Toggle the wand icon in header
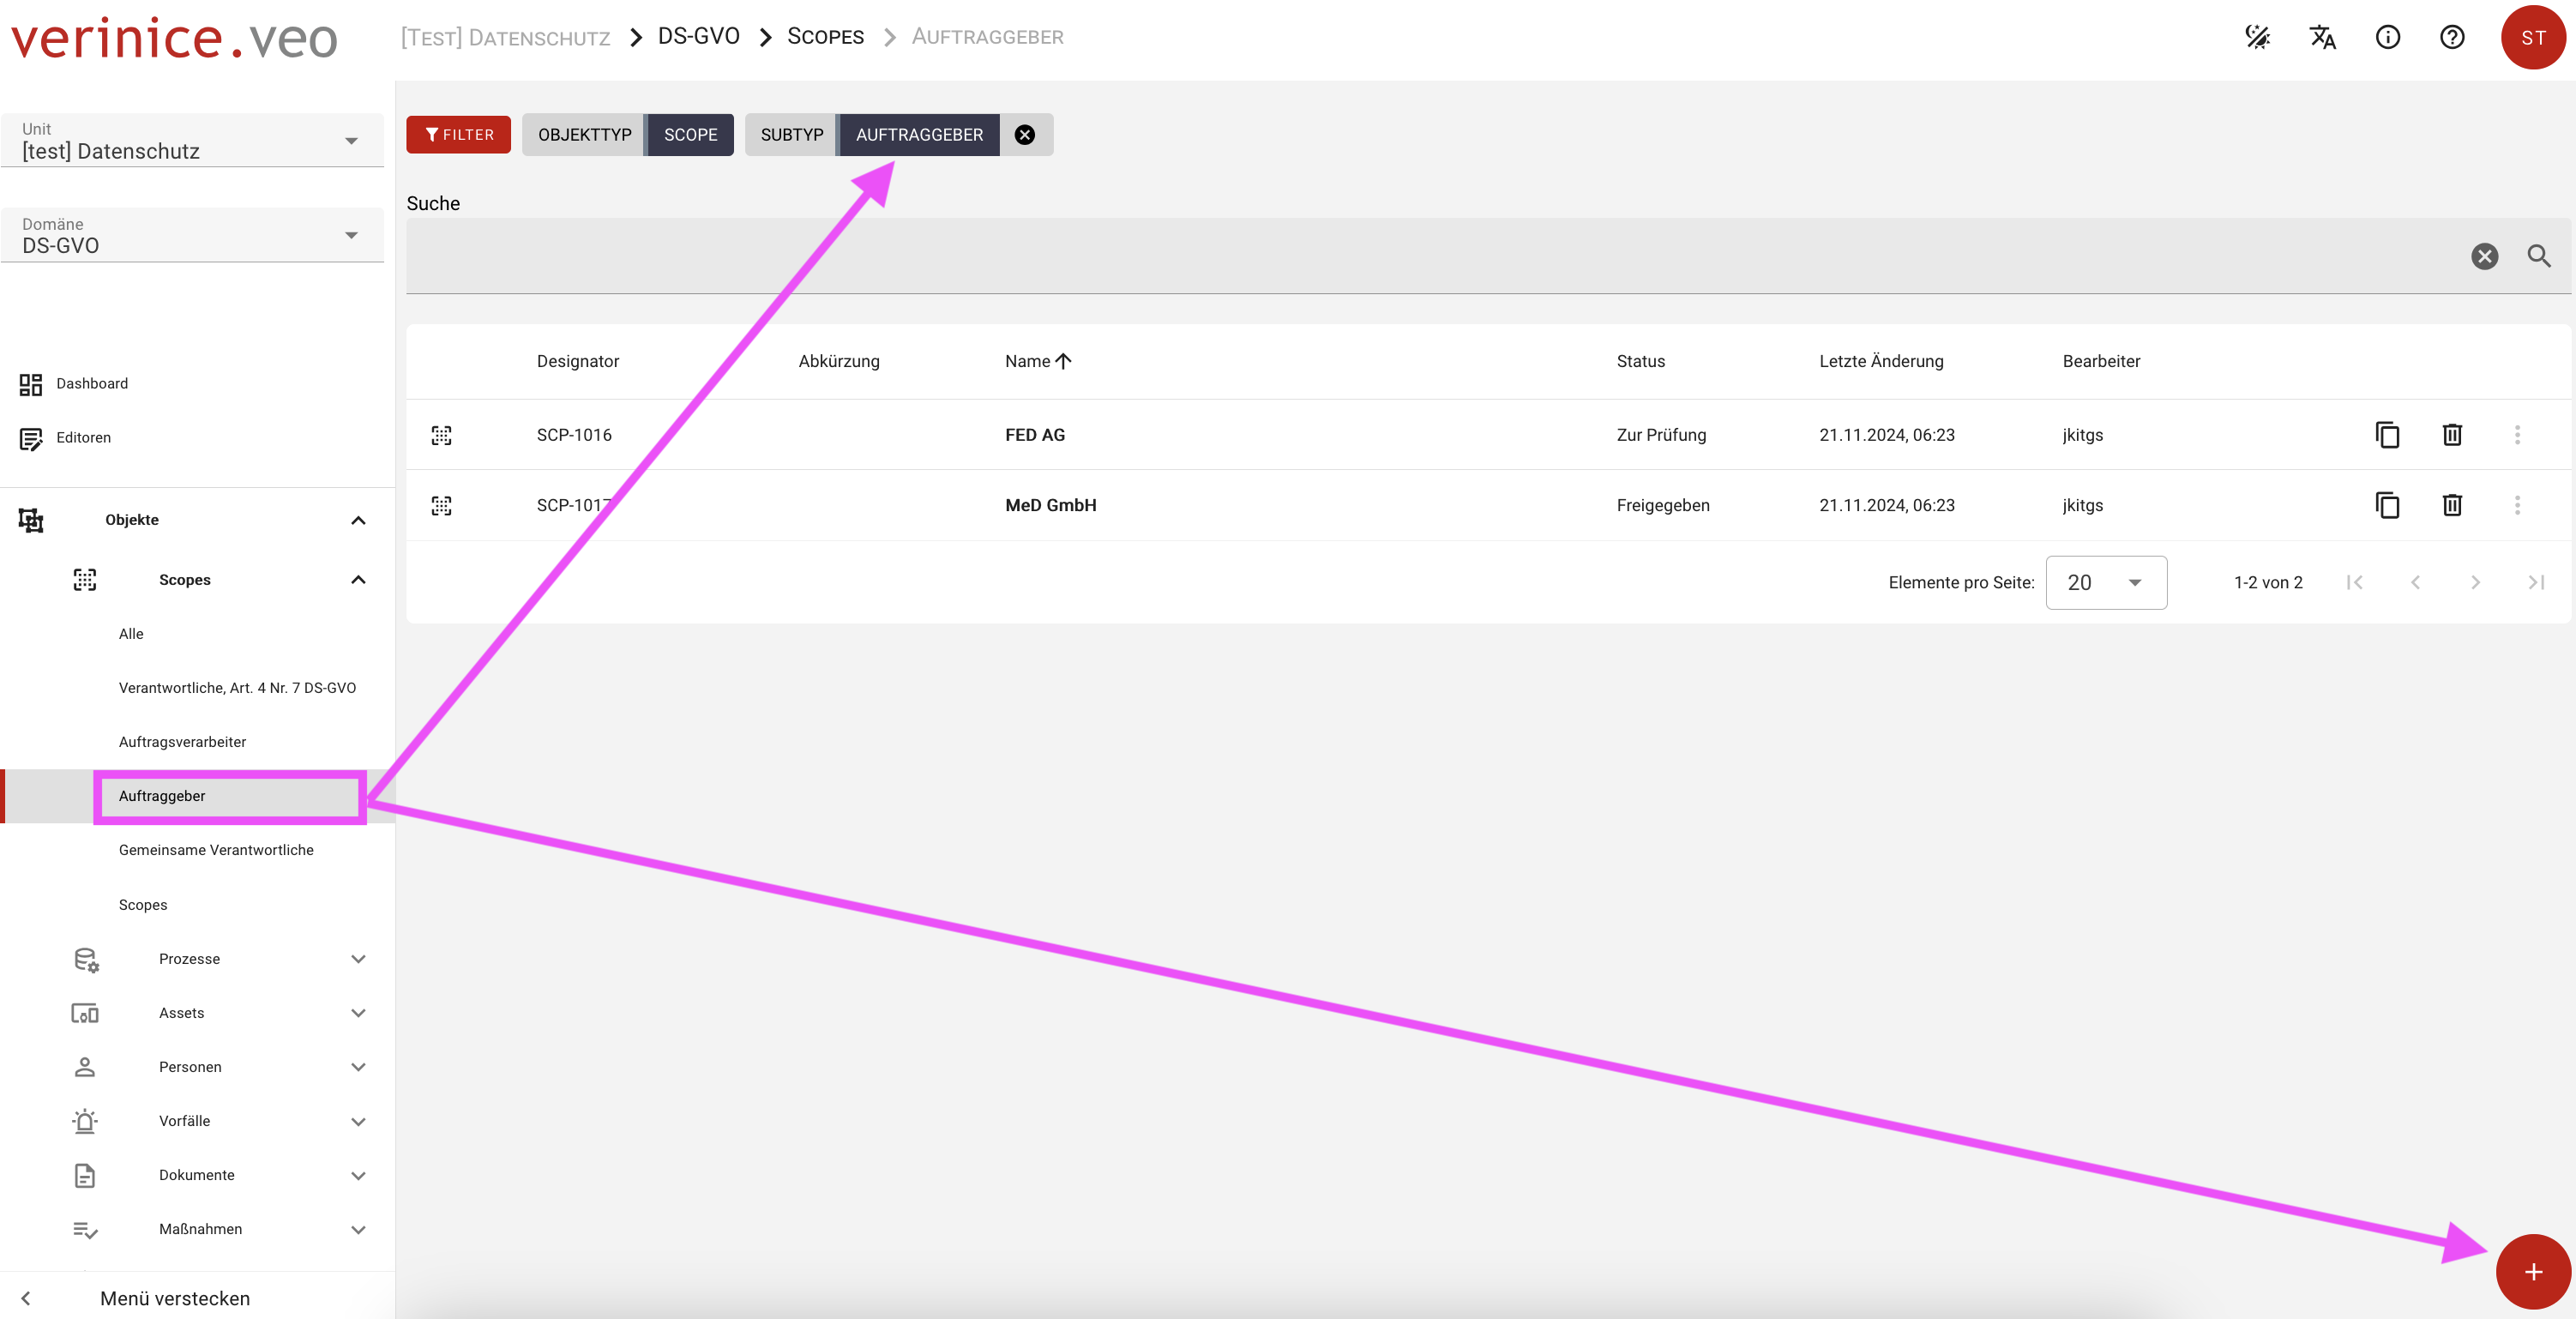This screenshot has width=2576, height=1319. click(x=2257, y=37)
